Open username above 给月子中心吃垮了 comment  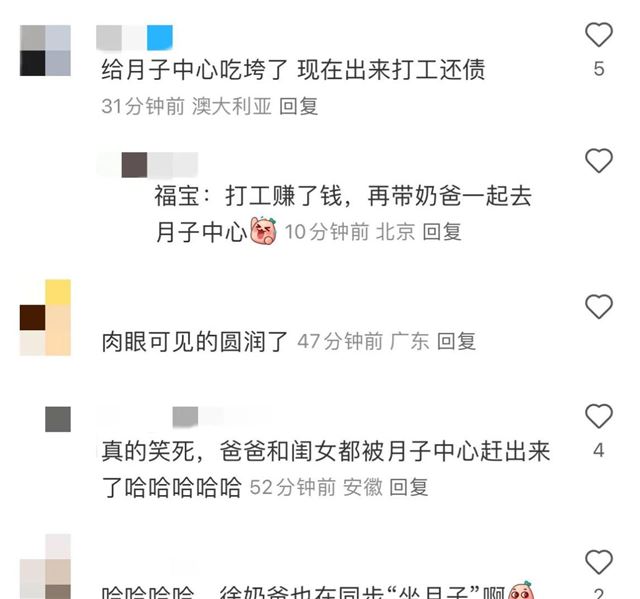[x=134, y=38]
